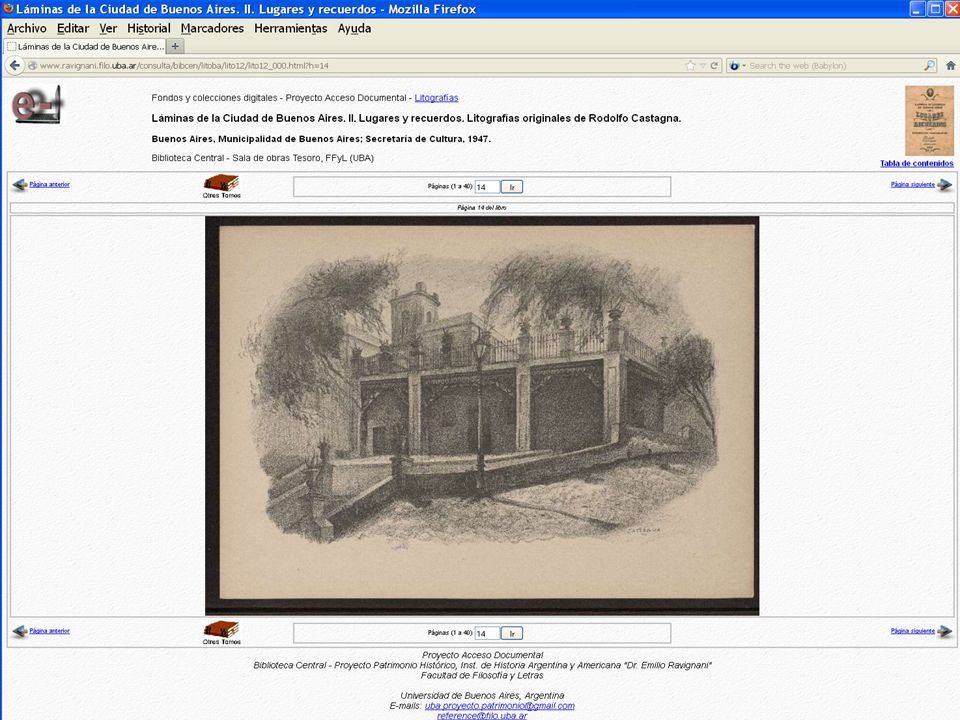Click the top previous-page left arrow icon
960x720 pixels.
point(20,184)
